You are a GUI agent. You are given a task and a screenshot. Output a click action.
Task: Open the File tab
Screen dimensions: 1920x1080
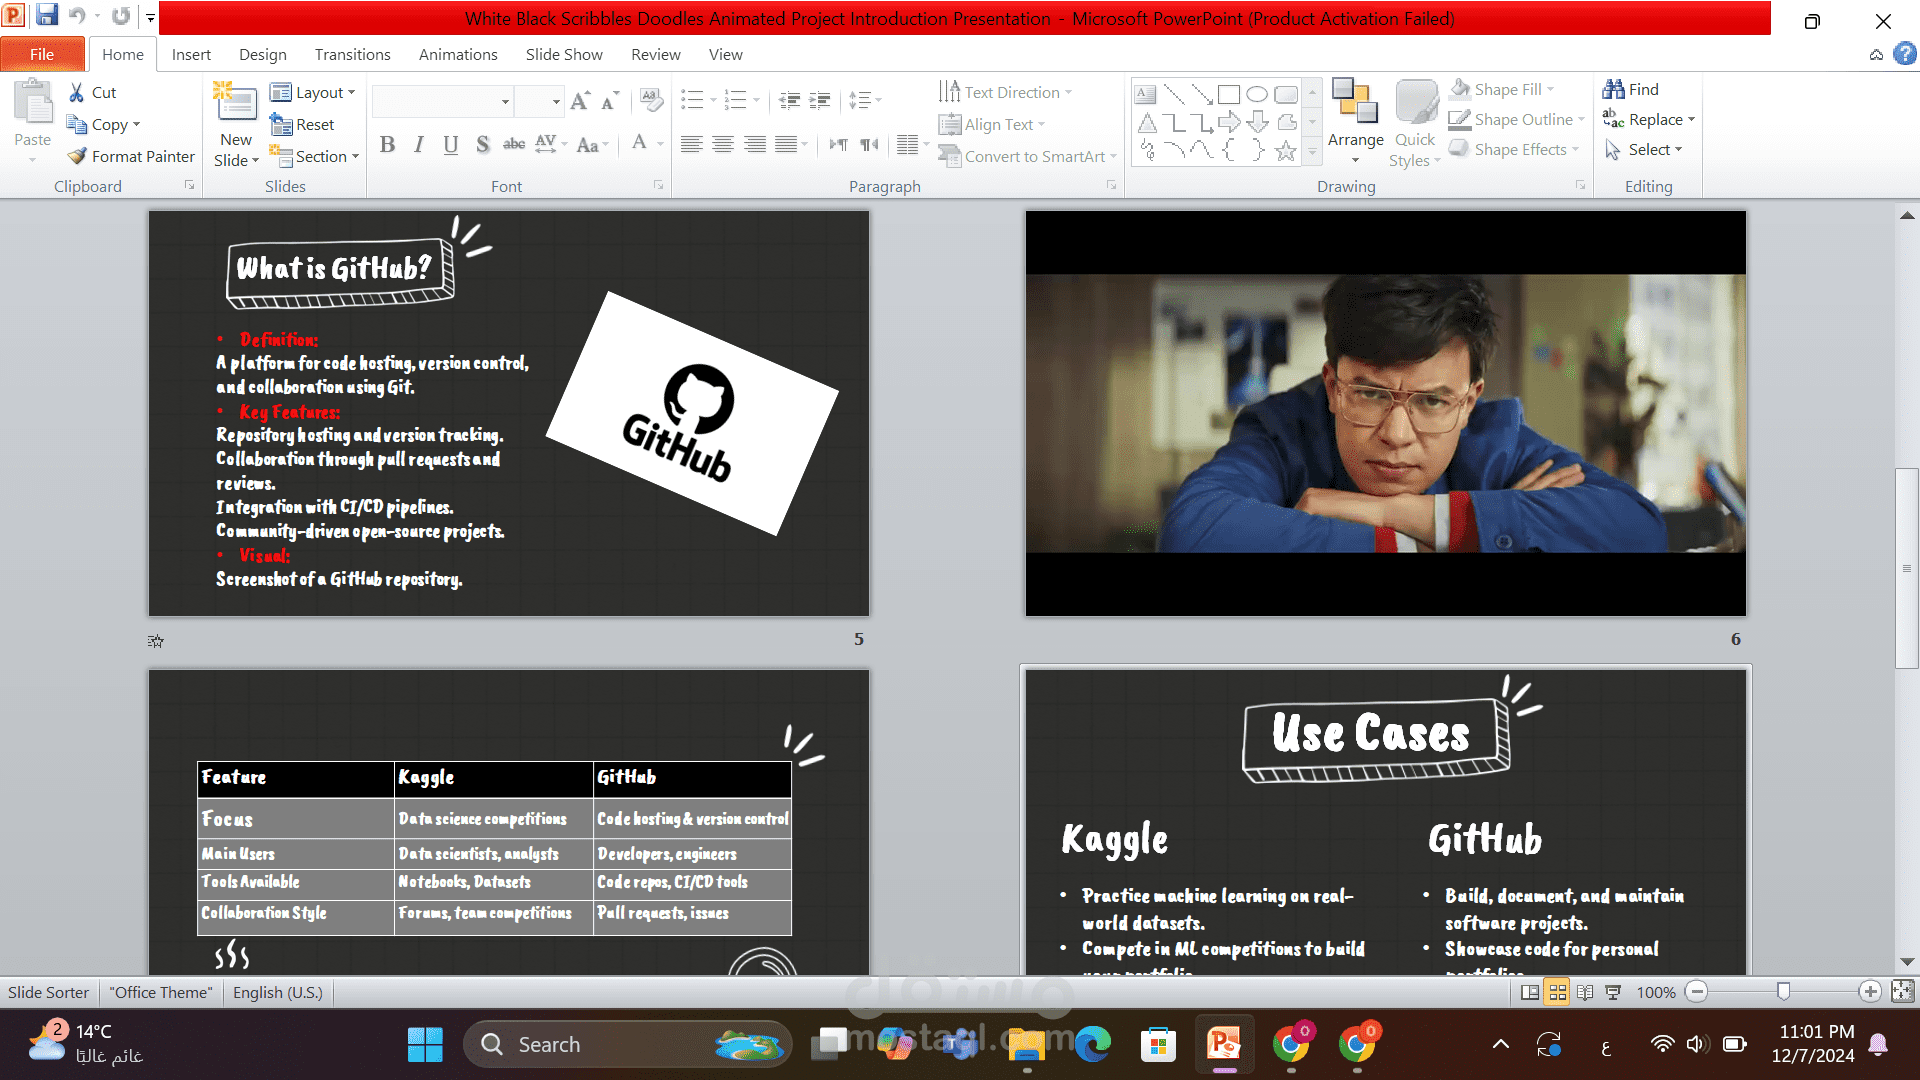[x=42, y=54]
